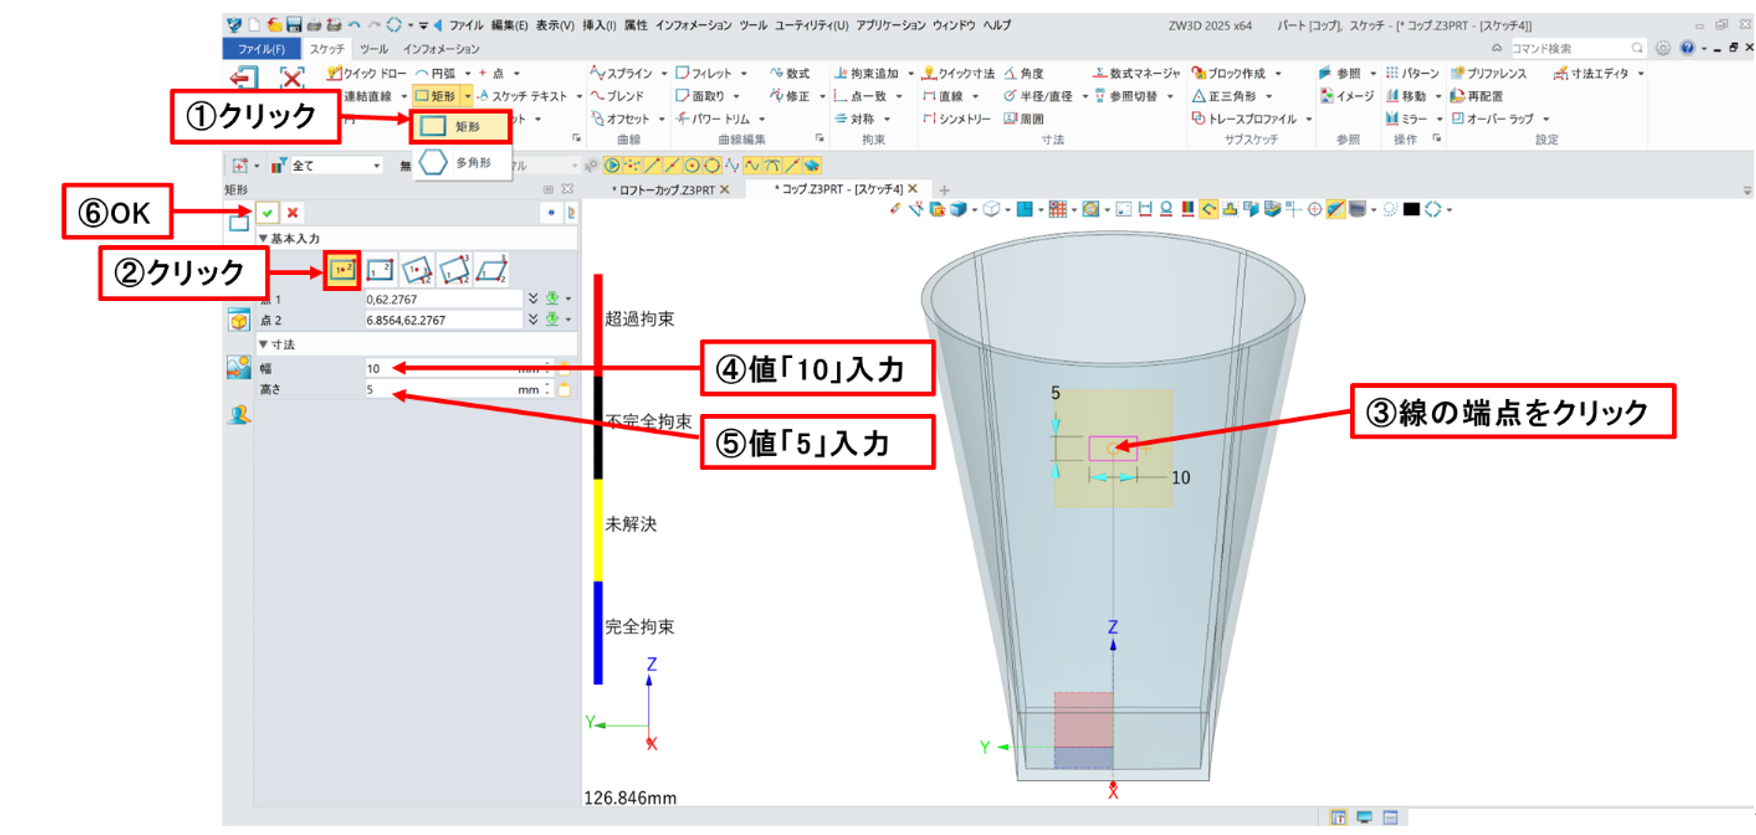Image resolution: width=1756 pixels, height=835 pixels.
Task: Select 3-point corner rectangle mode
Action: 454,270
